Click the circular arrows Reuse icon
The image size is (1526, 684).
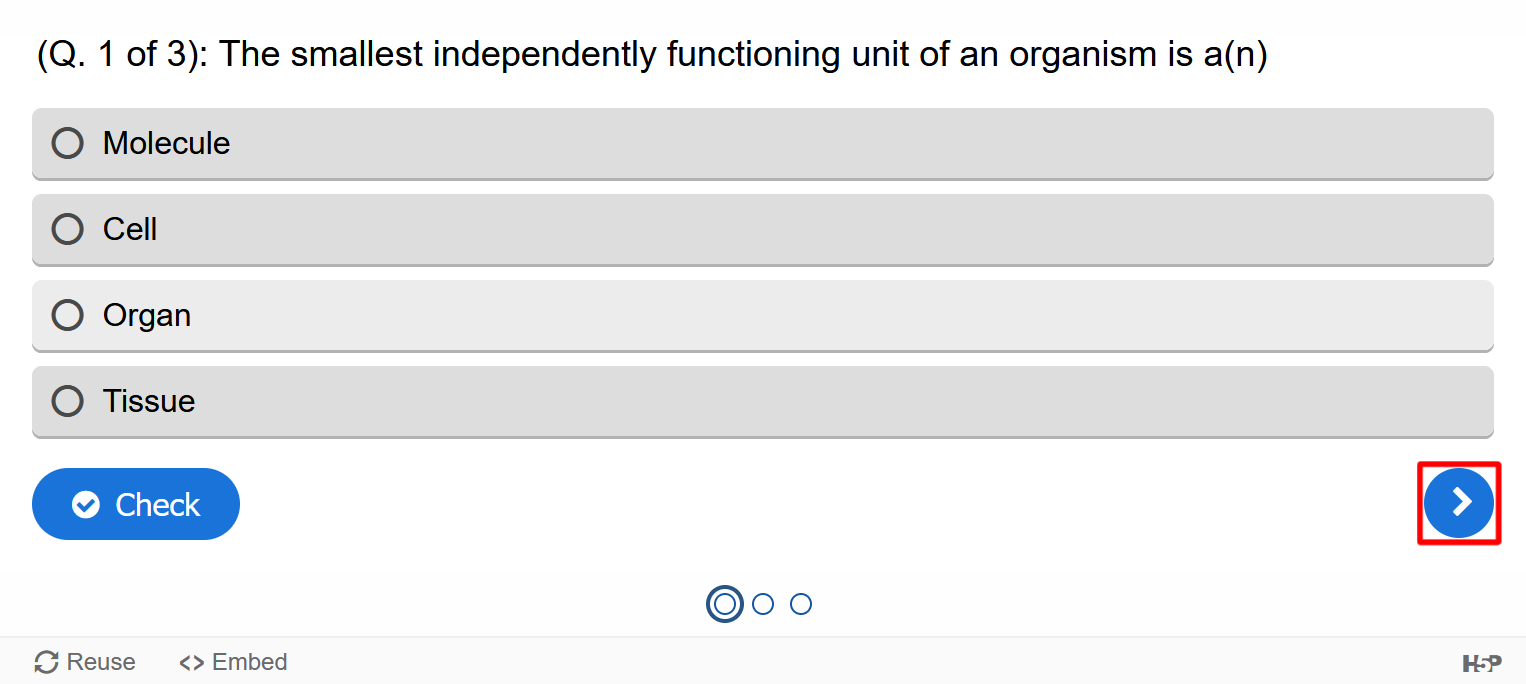click(x=46, y=662)
